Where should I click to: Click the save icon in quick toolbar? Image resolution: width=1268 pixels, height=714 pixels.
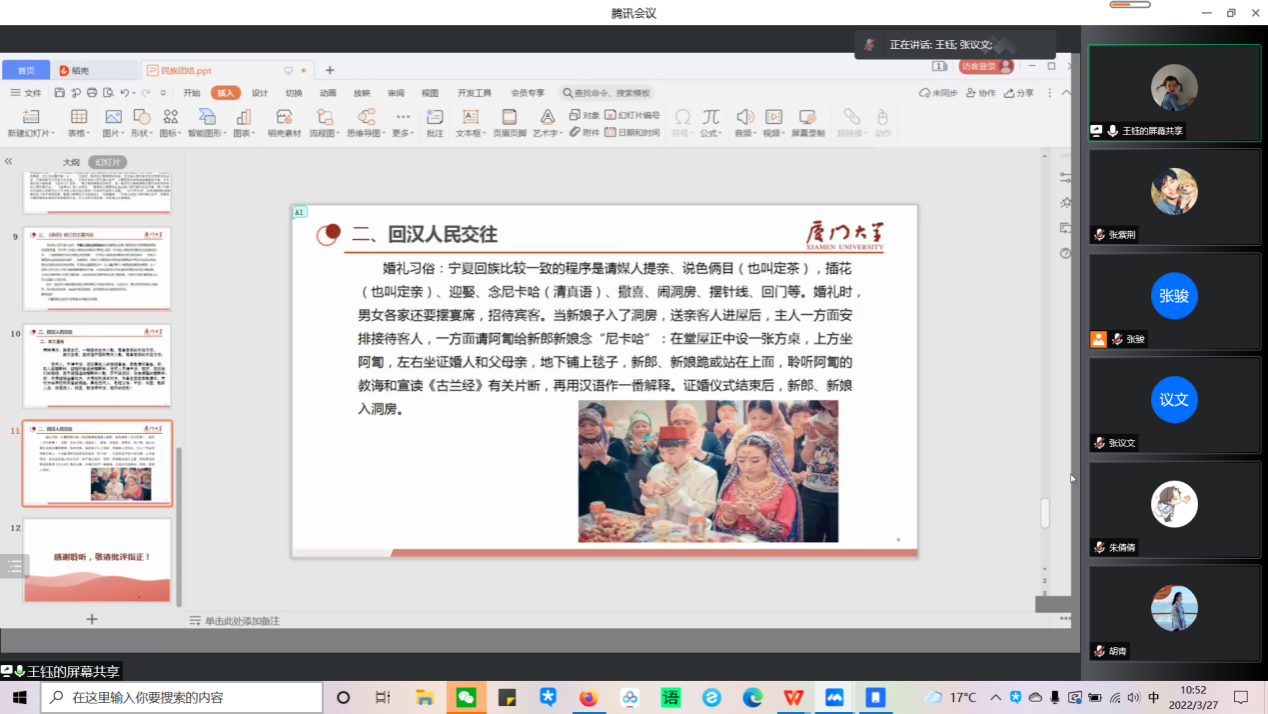coord(60,93)
